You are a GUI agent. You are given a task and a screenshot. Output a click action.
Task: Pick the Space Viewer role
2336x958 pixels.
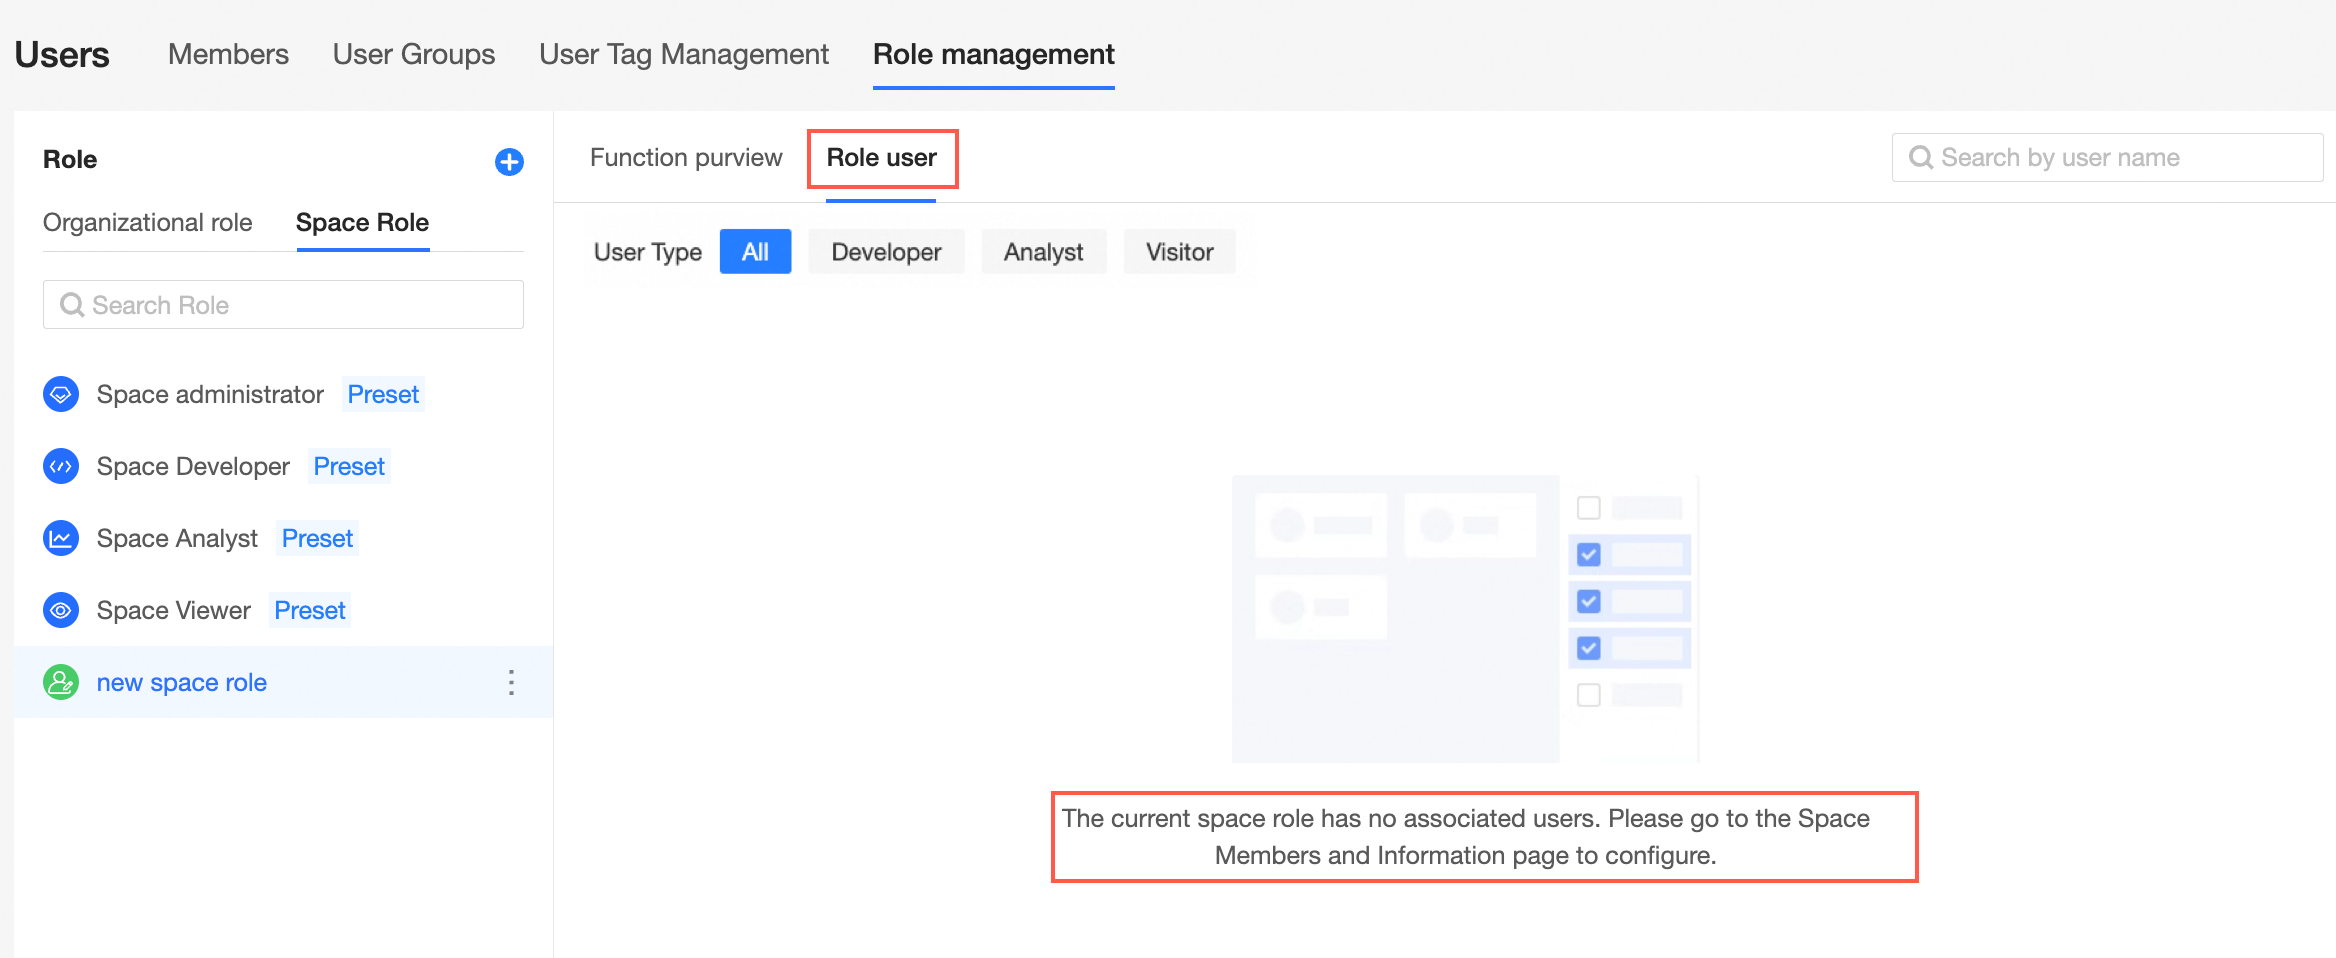tap(174, 610)
